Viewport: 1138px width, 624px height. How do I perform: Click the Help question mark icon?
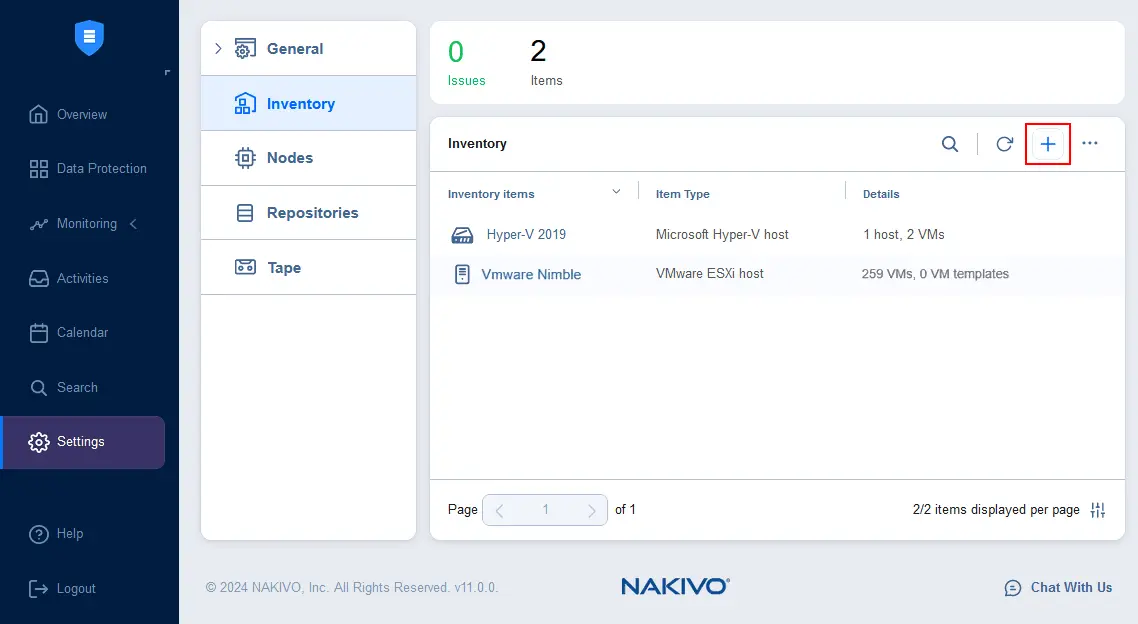38,534
